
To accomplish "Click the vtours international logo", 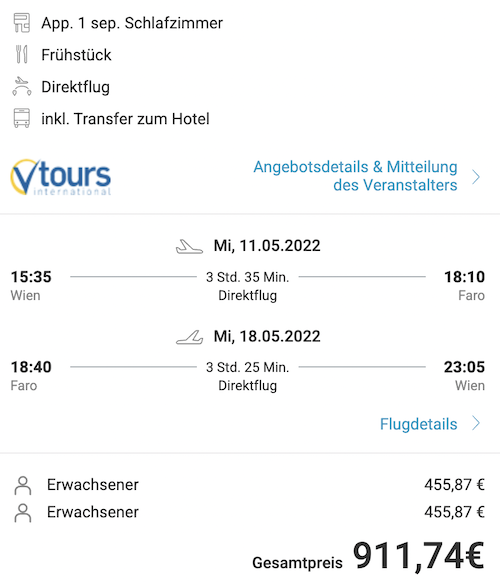I will tap(61, 177).
